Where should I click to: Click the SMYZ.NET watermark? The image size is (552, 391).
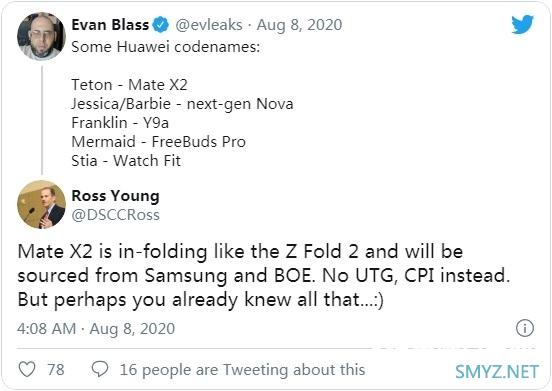(497, 372)
